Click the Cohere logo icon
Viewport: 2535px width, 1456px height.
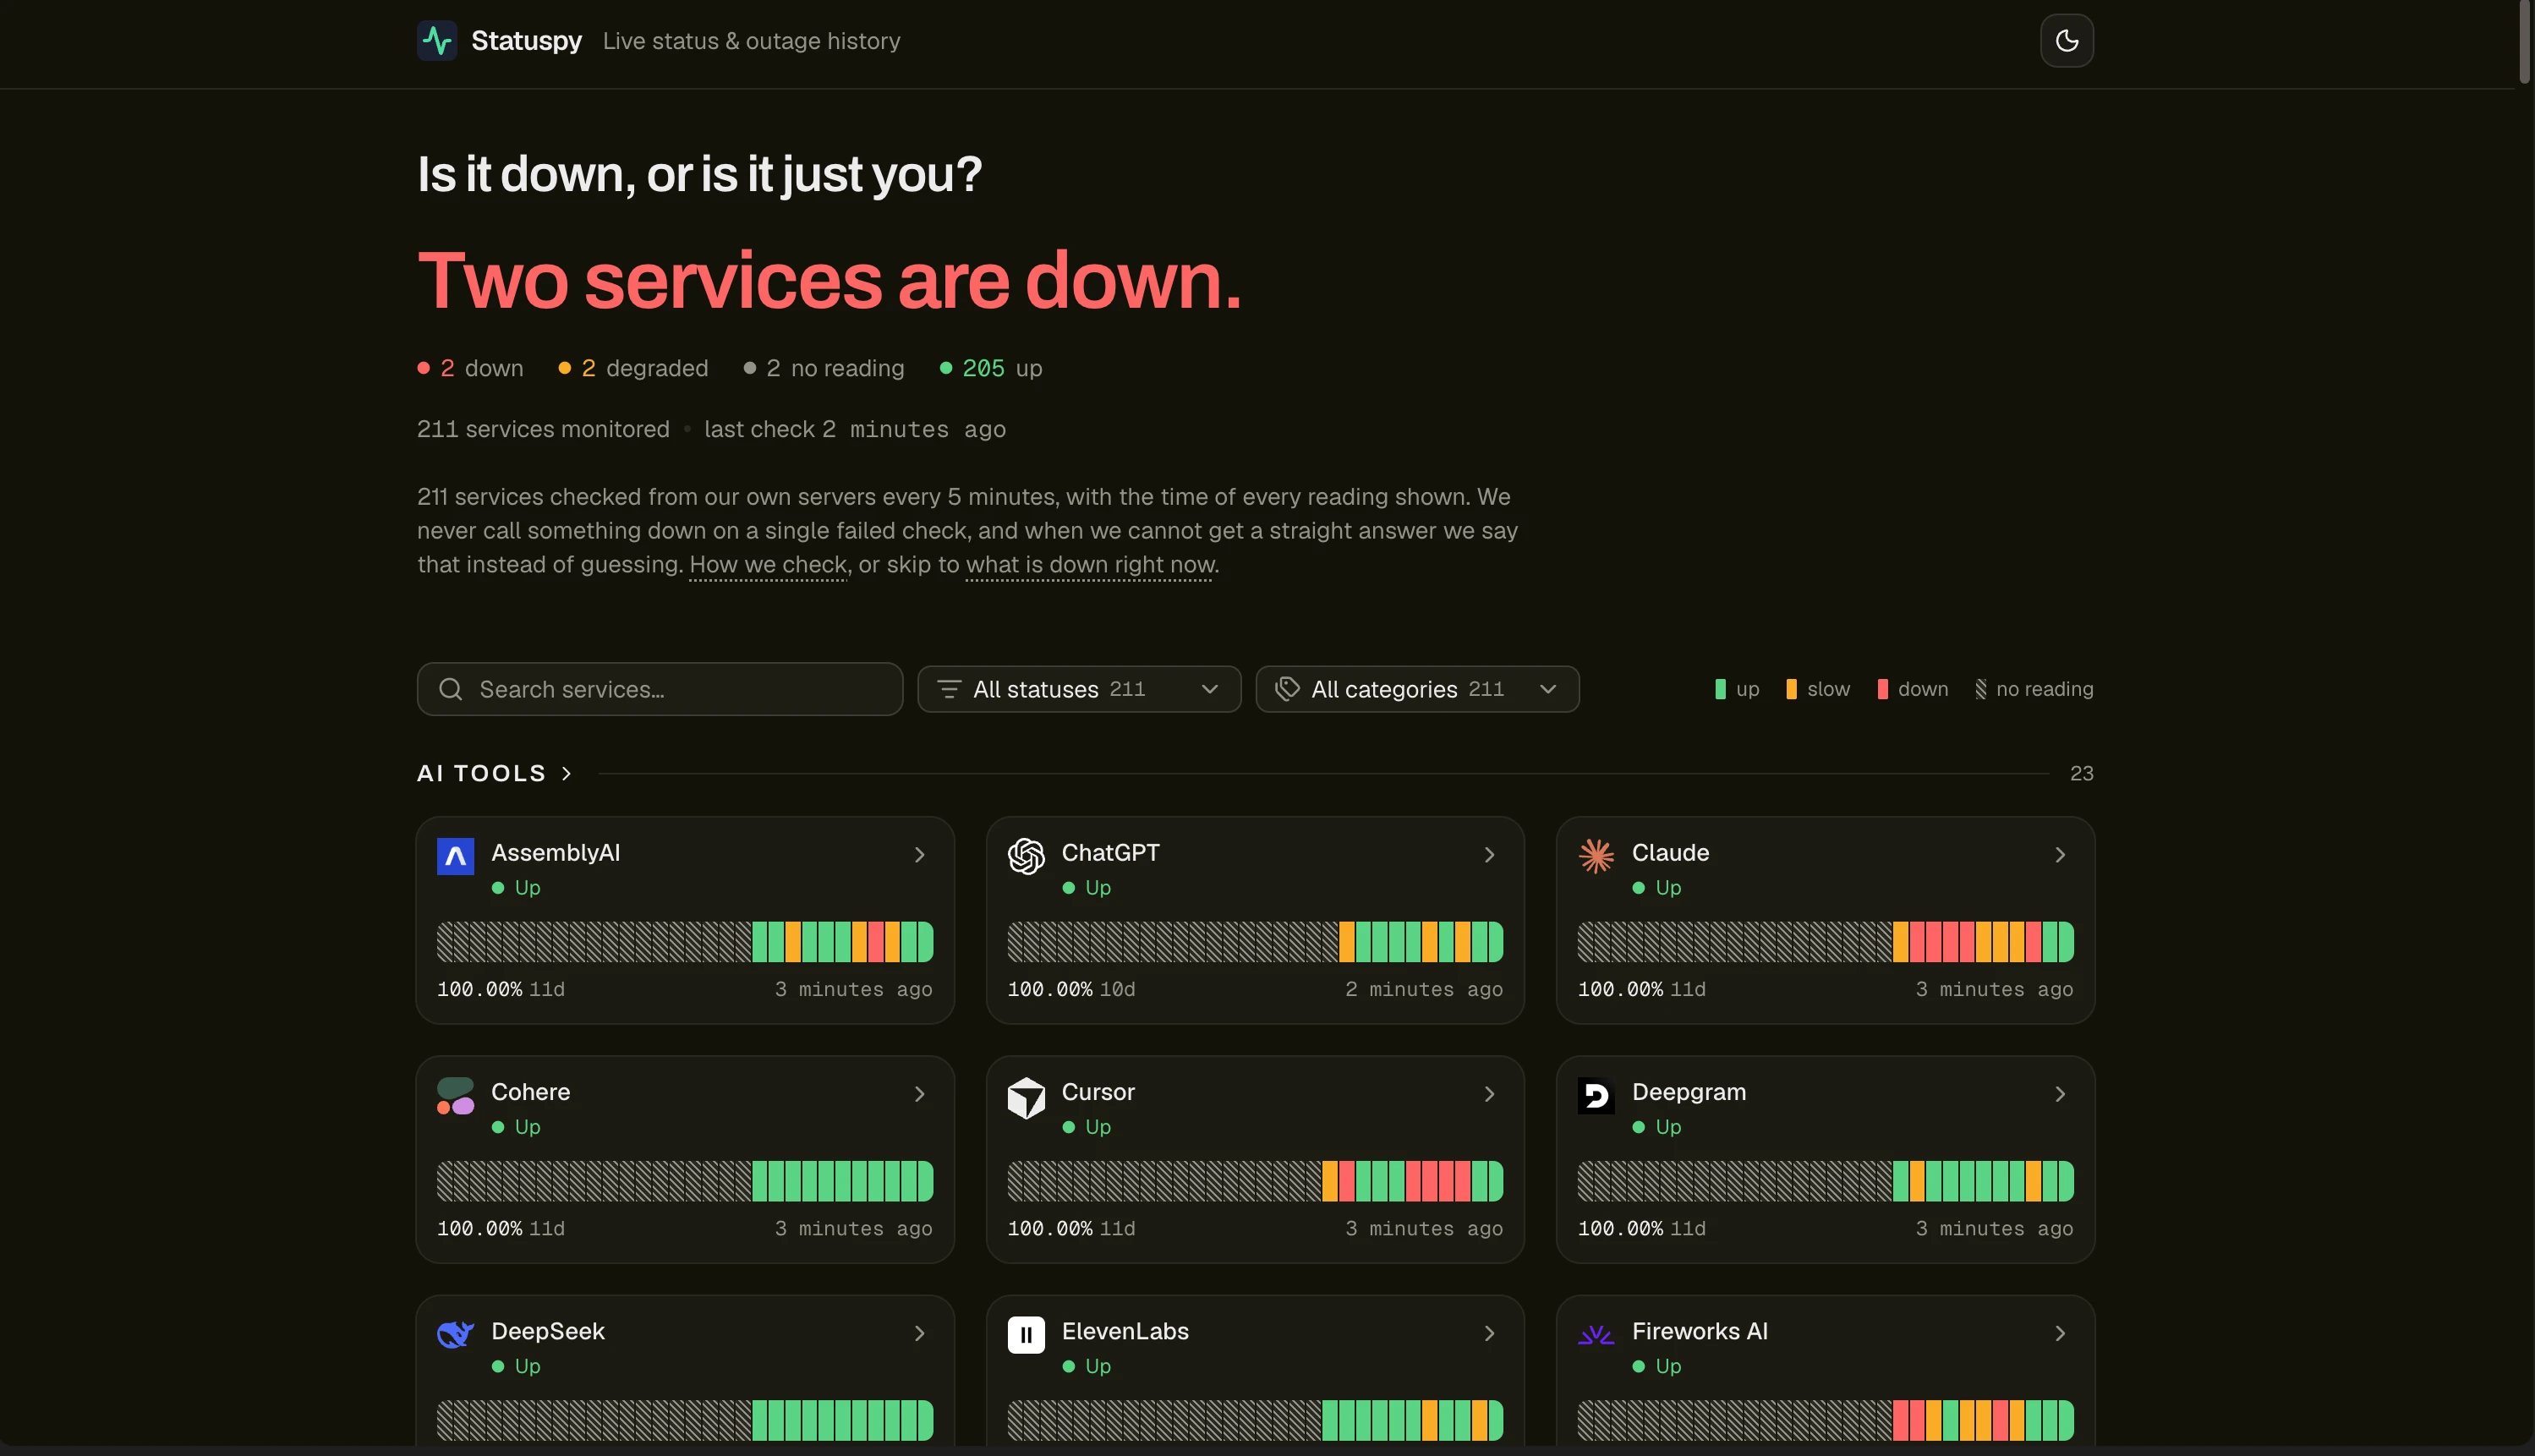pyautogui.click(x=455, y=1096)
